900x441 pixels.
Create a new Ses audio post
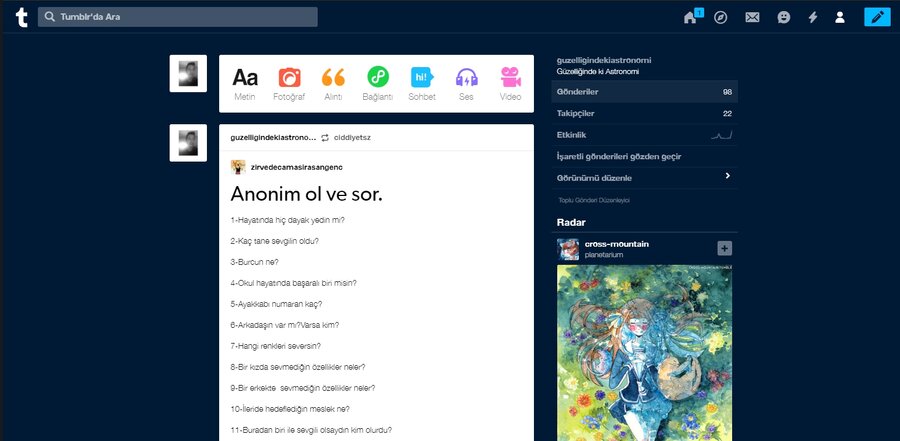[466, 84]
